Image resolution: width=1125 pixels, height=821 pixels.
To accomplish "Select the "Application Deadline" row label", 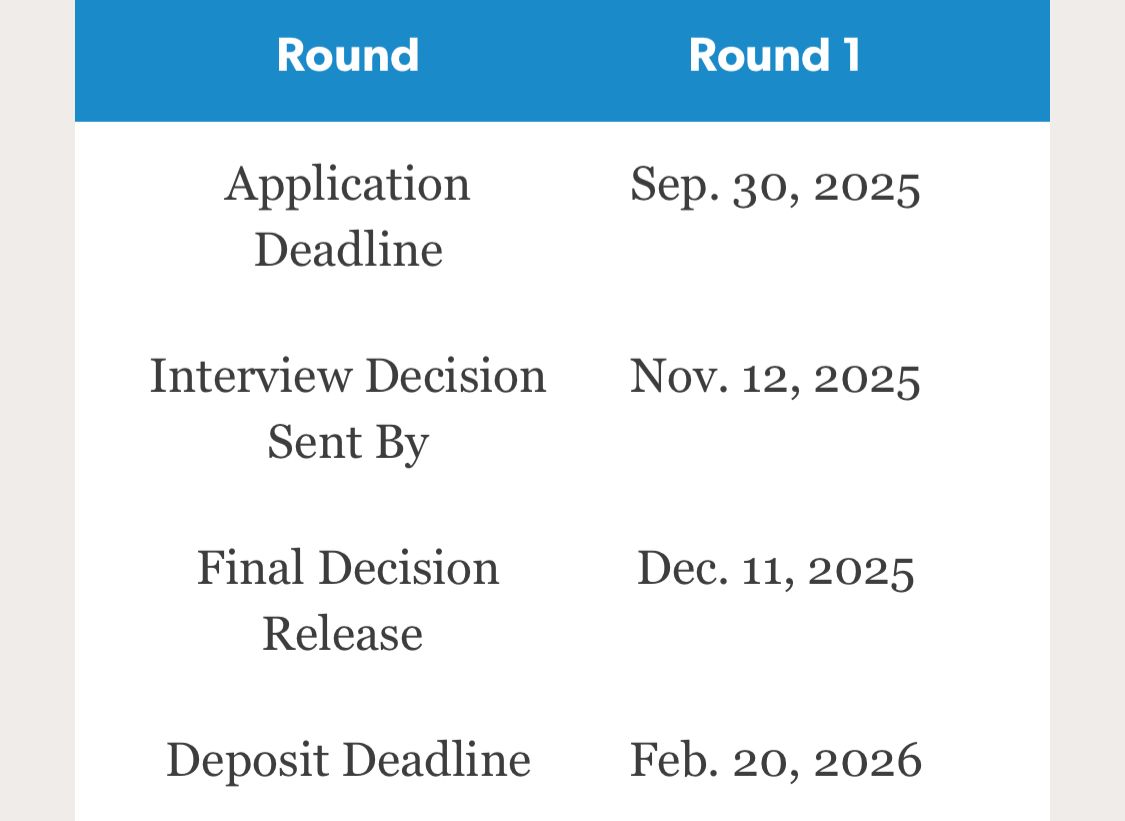I will pos(348,216).
